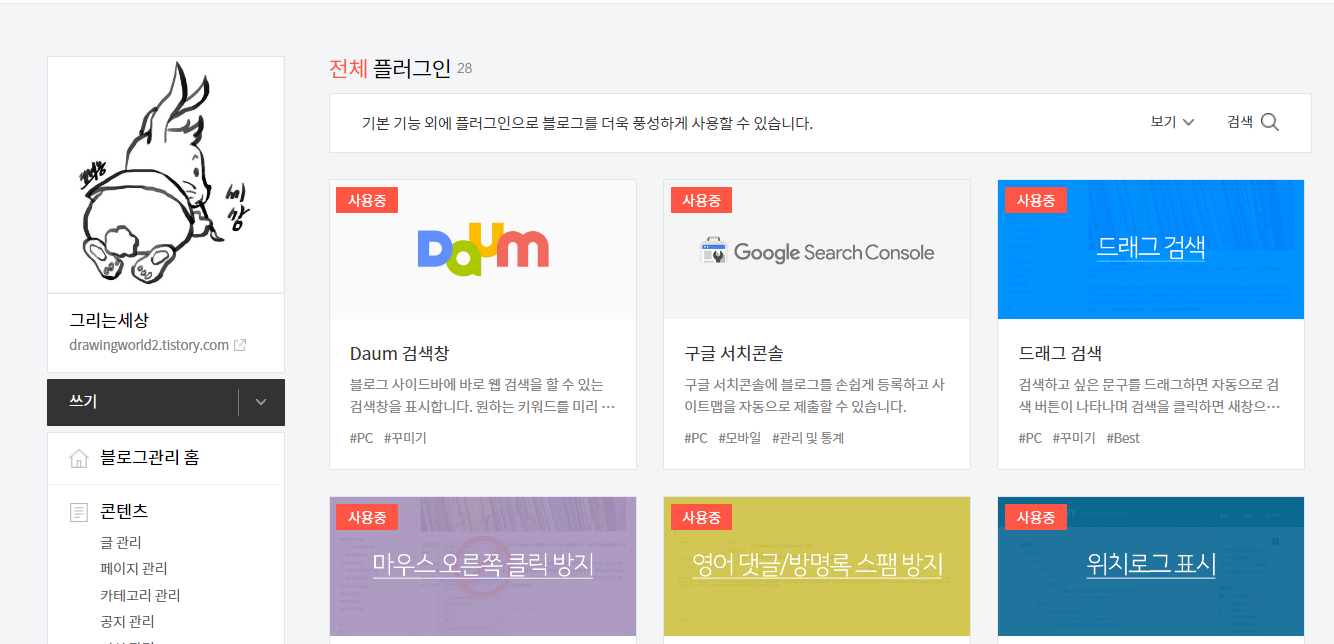The height and width of the screenshot is (644, 1334).
Task: Click #꾸미기 tag on Daum 검색창 card
Action: 405,438
